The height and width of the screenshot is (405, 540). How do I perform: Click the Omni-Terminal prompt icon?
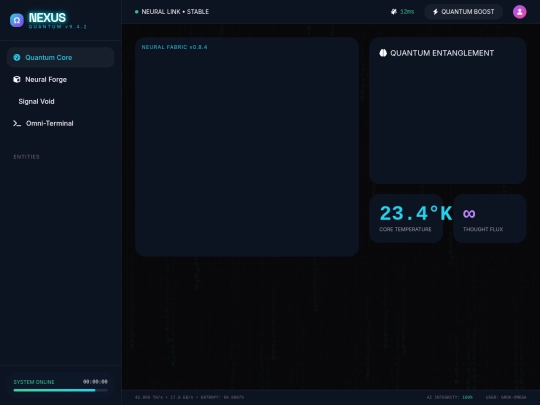click(17, 123)
